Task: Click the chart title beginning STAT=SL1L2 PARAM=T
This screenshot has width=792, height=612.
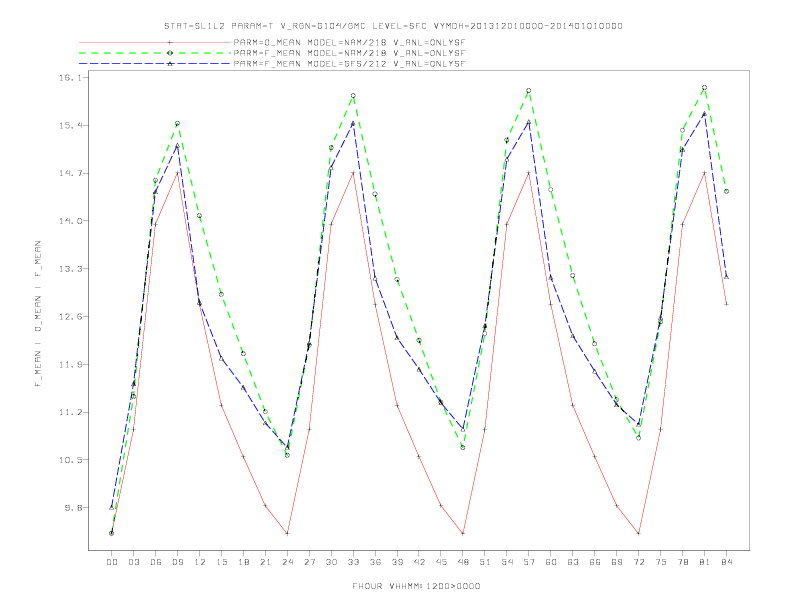Action: click(393, 26)
